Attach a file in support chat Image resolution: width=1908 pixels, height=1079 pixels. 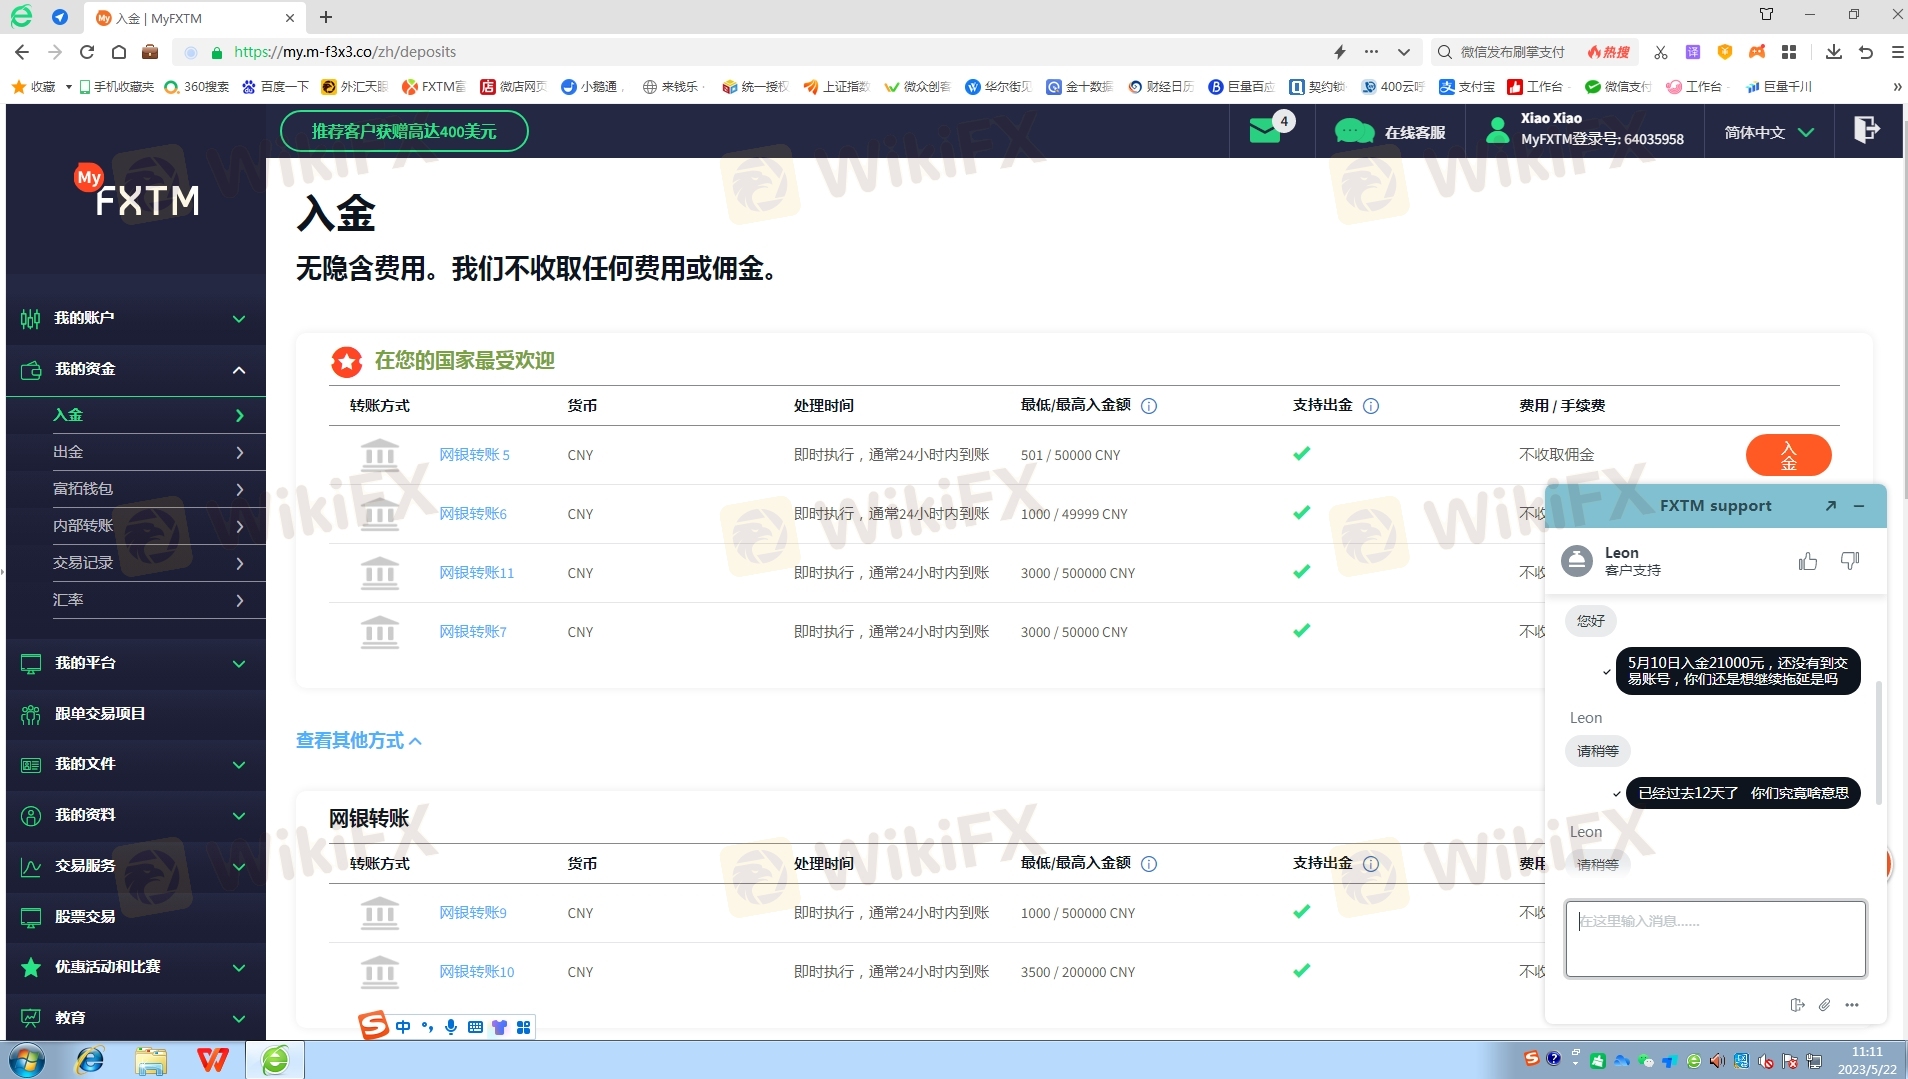coord(1824,1005)
